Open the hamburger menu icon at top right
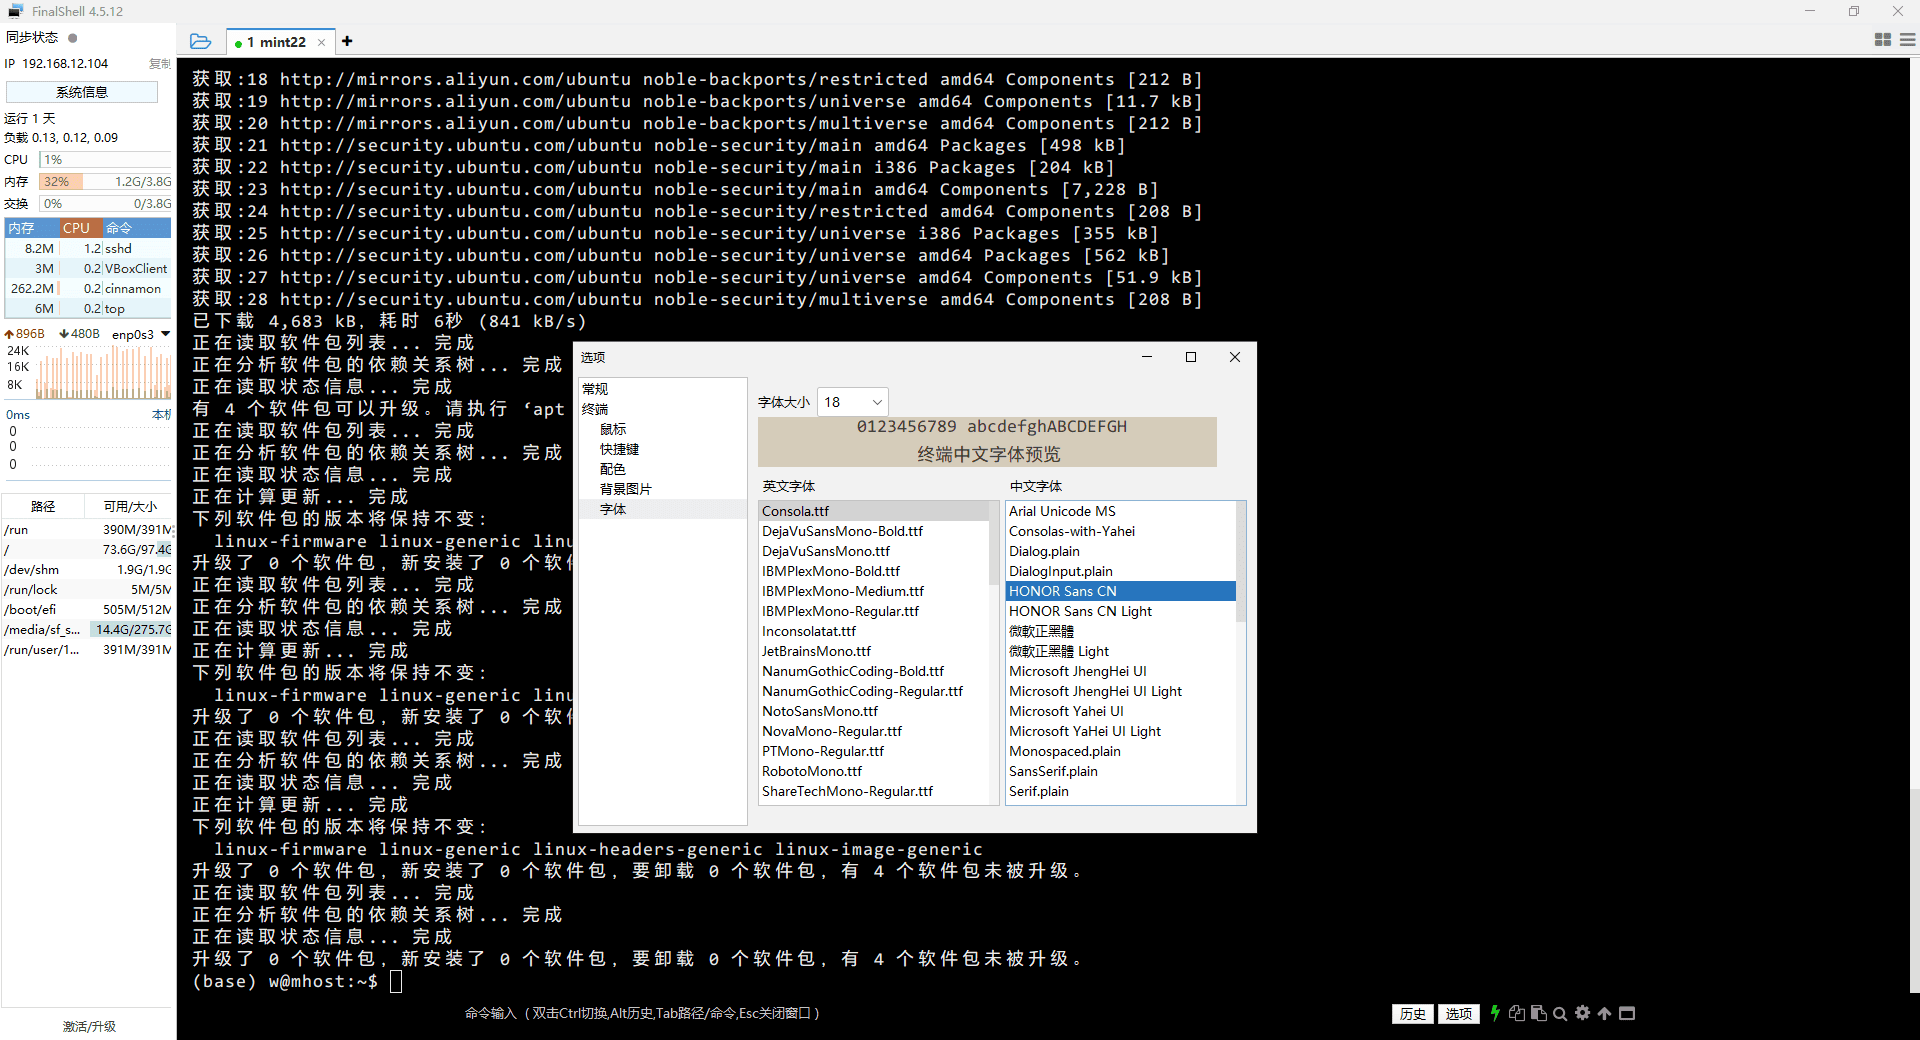The image size is (1920, 1040). tap(1907, 40)
